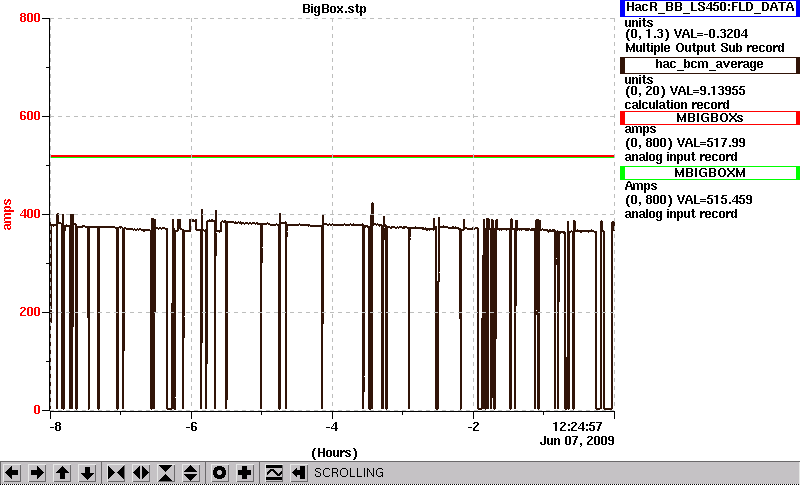Select the MBIGBOXM curve legend
This screenshot has height=485, width=800.
click(710, 173)
